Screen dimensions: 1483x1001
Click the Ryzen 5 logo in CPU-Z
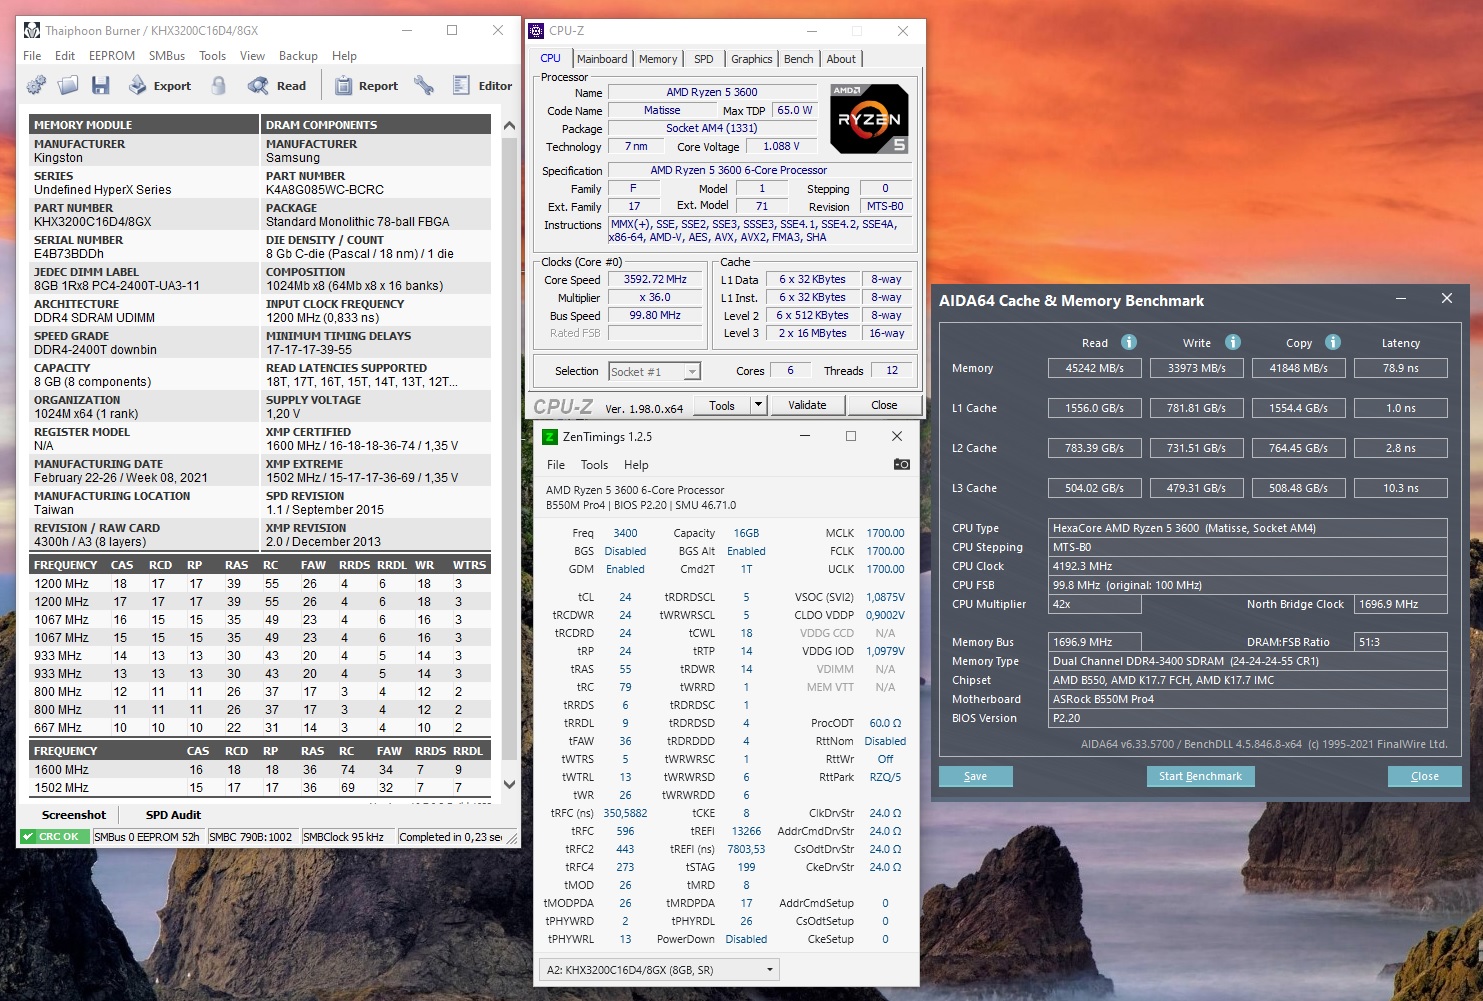pyautogui.click(x=869, y=119)
